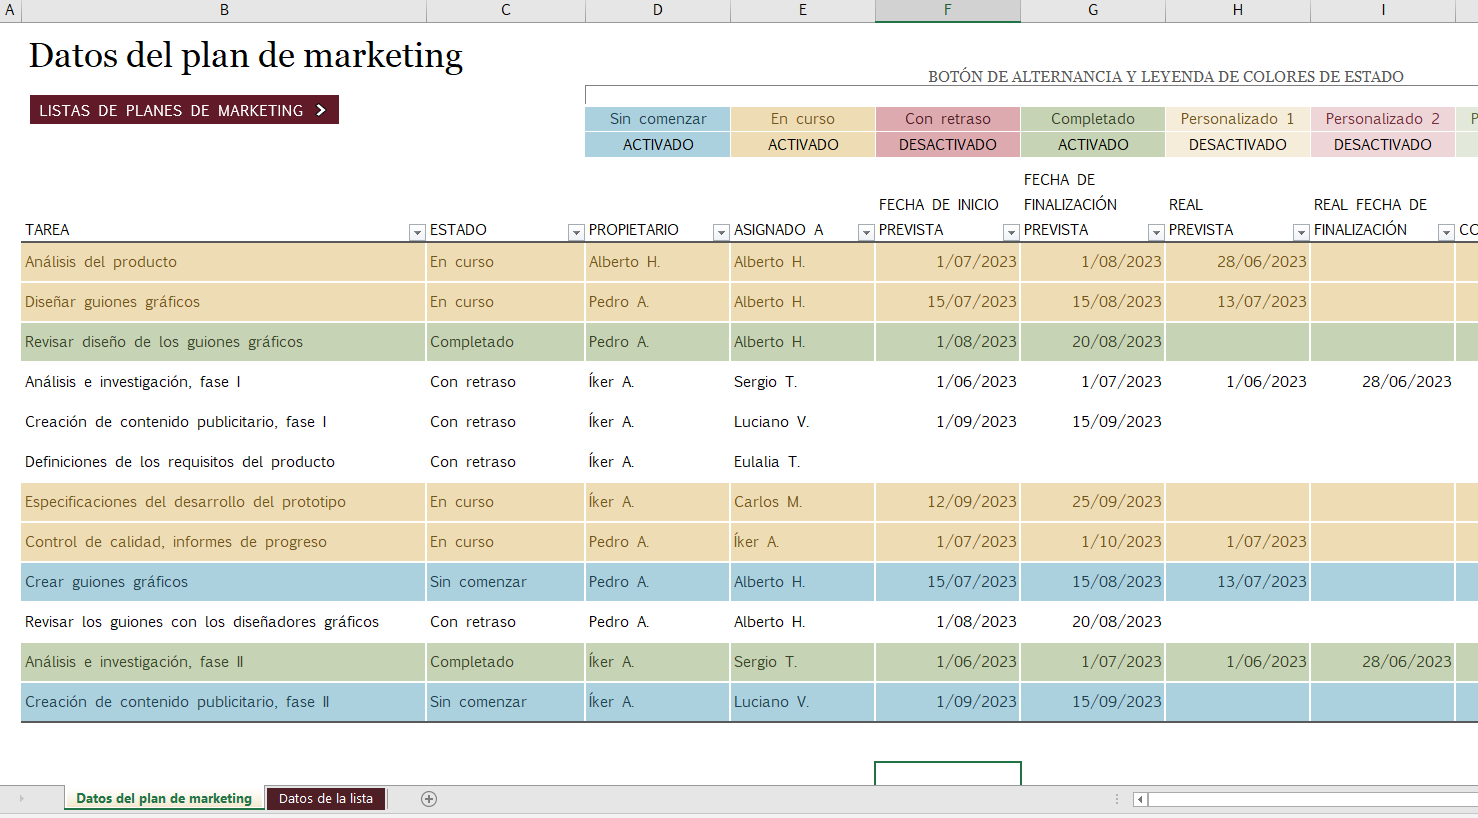Enable the 'Personalizado 1' status
1478x818 pixels.
coord(1237,144)
